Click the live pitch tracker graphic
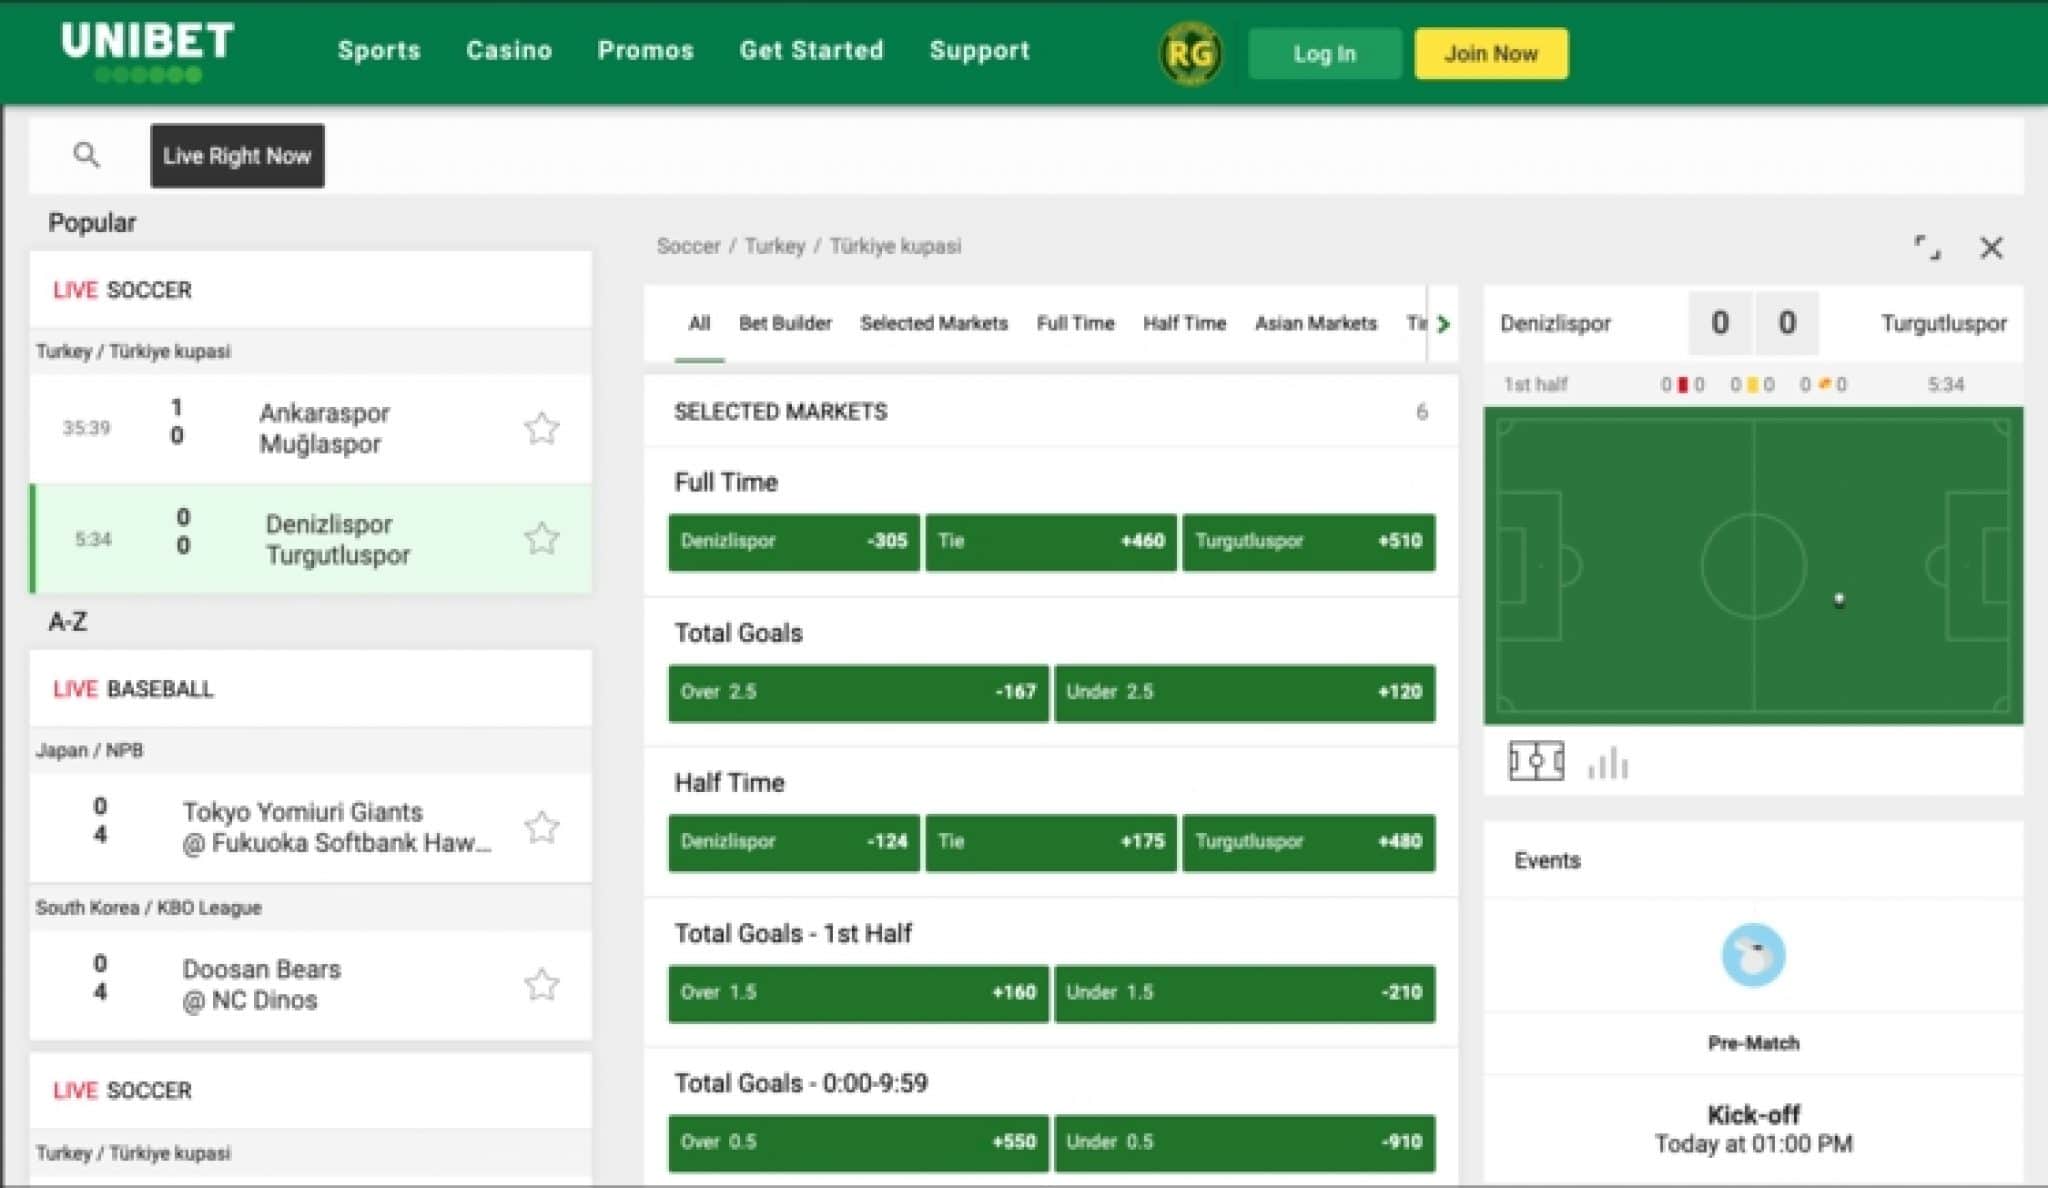This screenshot has width=2048, height=1188. [1753, 565]
